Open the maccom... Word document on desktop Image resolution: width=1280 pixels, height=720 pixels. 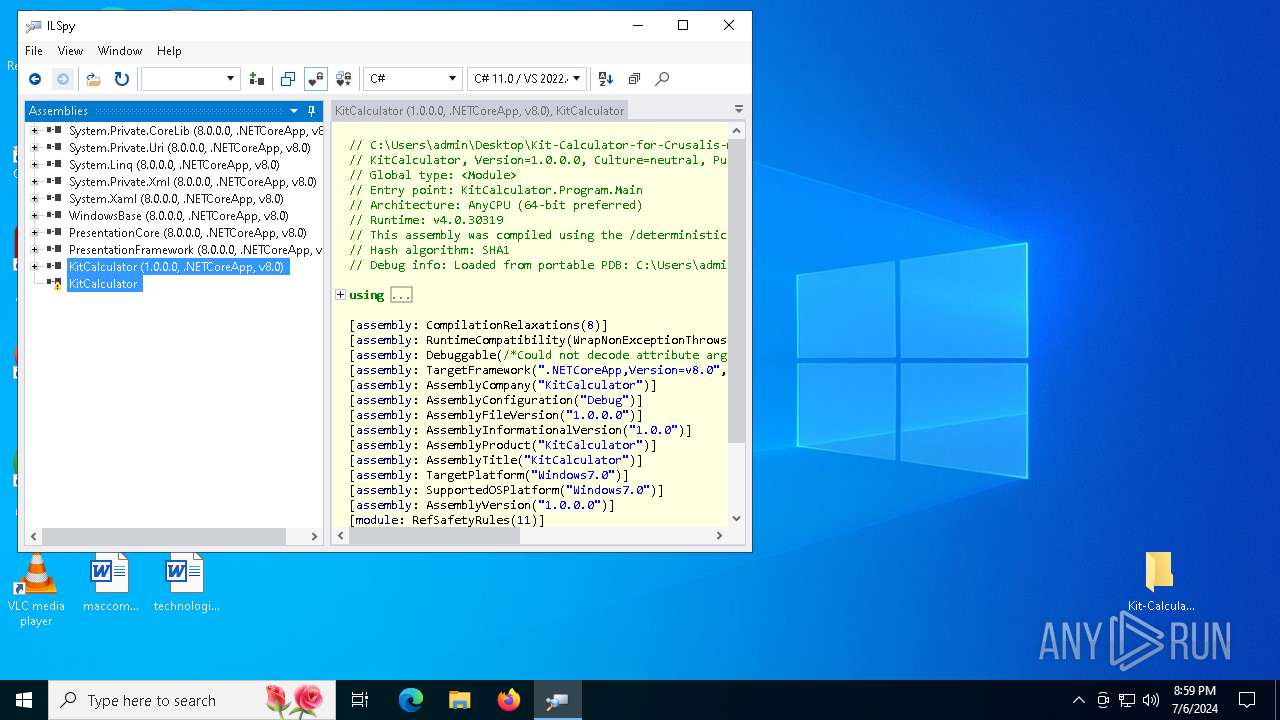(110, 583)
